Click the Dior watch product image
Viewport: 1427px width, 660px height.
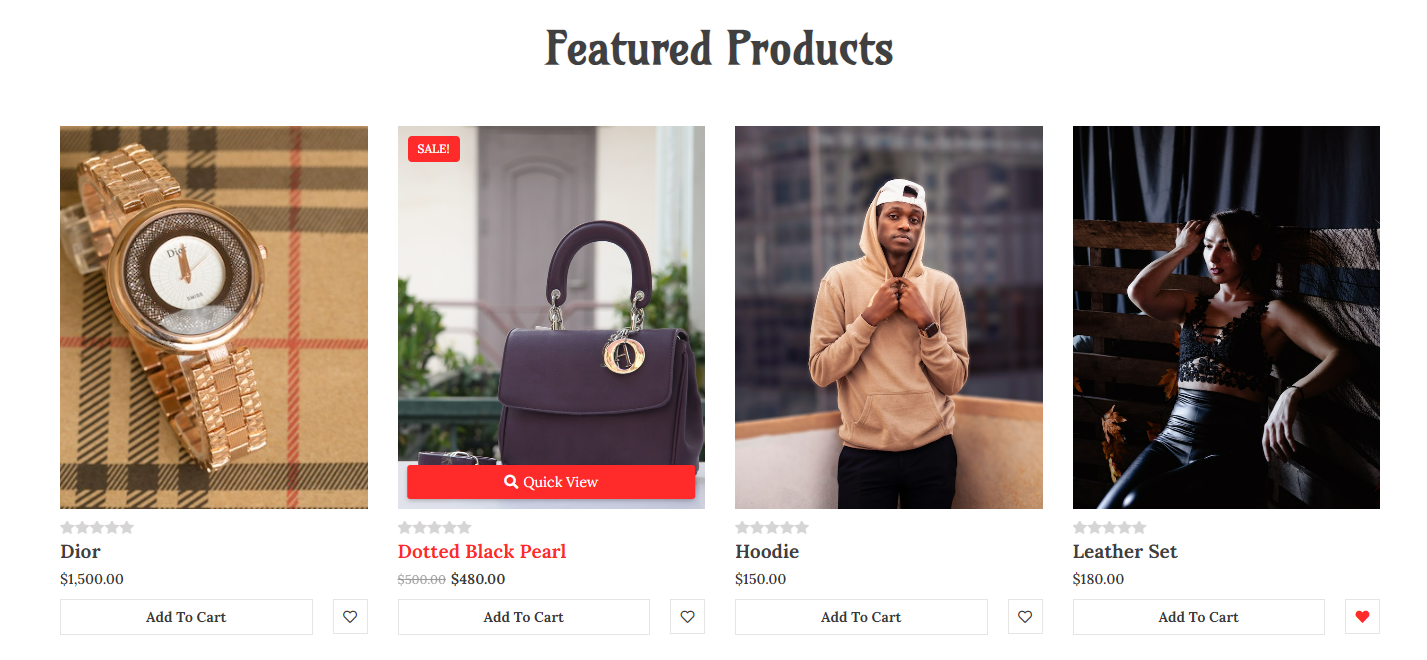click(x=214, y=317)
